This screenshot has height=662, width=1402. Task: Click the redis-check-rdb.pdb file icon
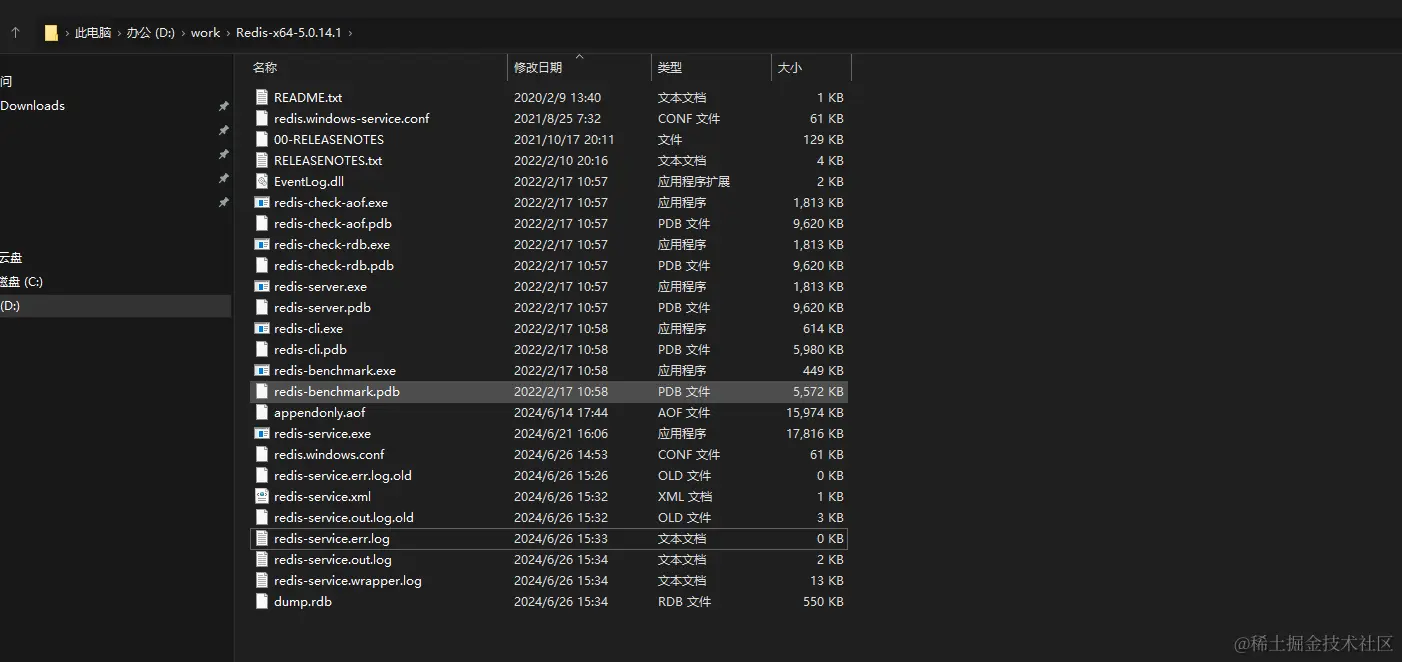coord(262,265)
